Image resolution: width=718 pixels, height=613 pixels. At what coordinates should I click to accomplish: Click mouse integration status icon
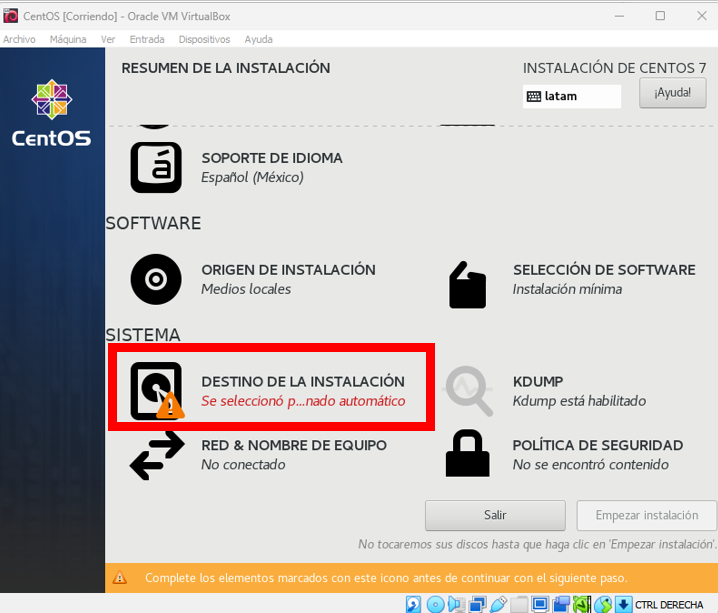pos(603,604)
